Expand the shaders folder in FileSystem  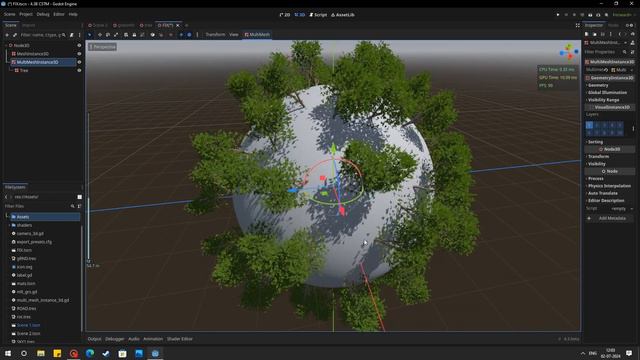10,225
